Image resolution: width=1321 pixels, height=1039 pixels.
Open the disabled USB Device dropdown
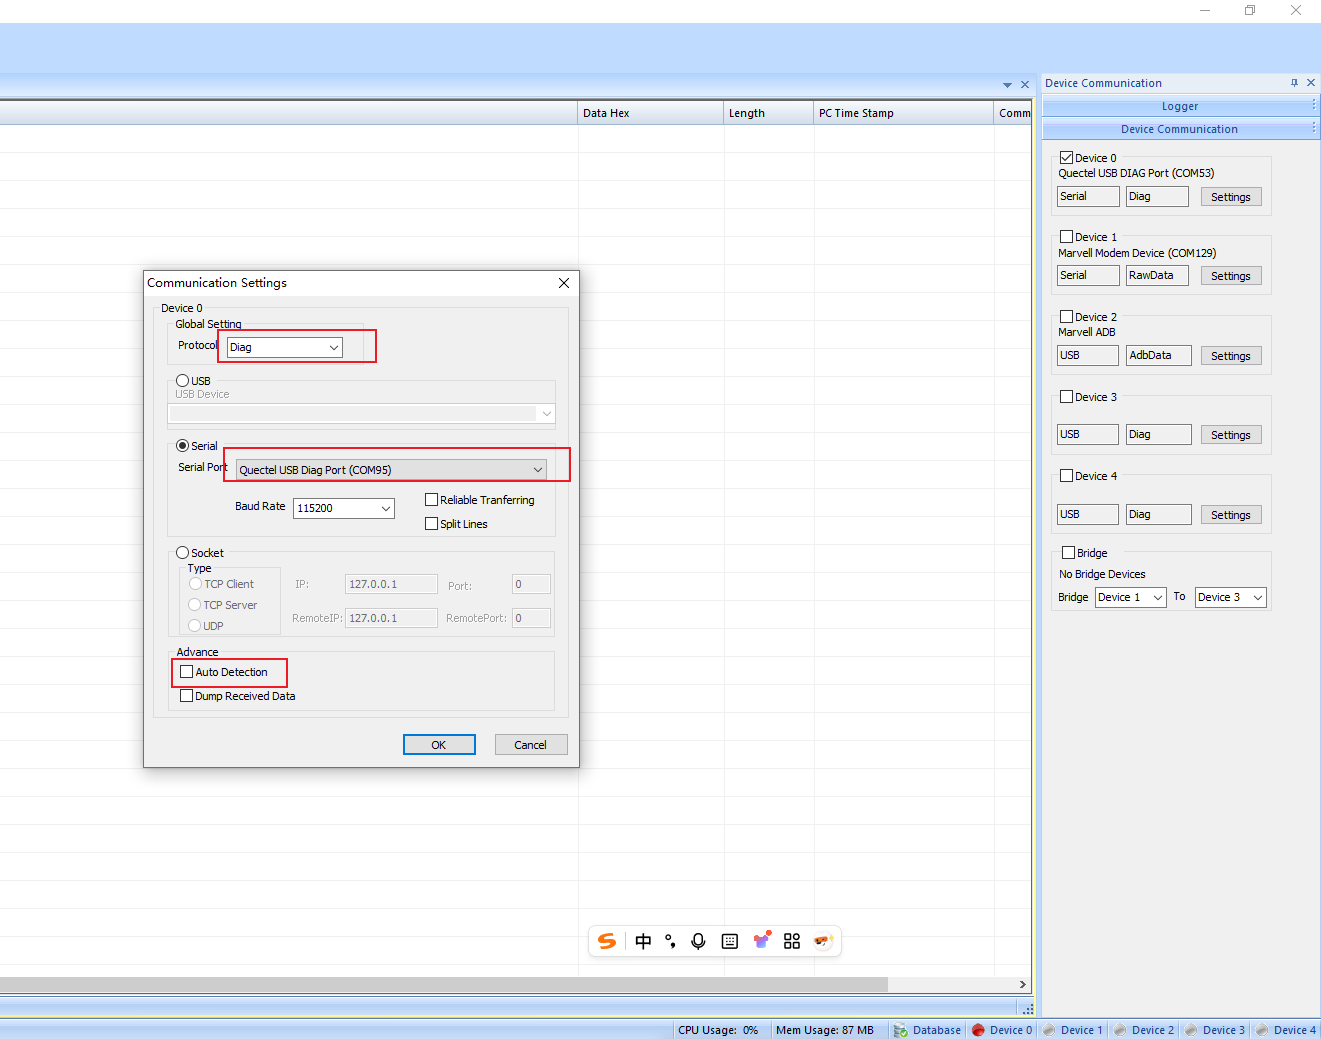click(x=362, y=413)
